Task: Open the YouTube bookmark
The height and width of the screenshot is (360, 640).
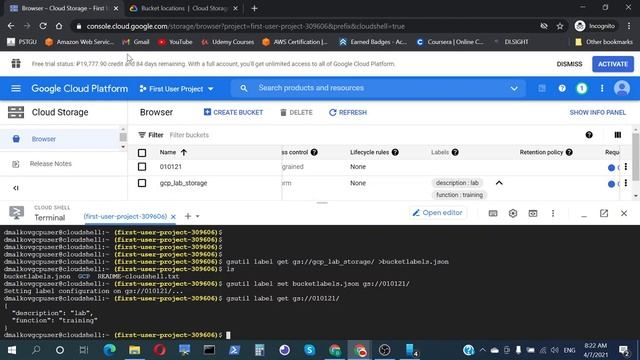Action: [175, 42]
